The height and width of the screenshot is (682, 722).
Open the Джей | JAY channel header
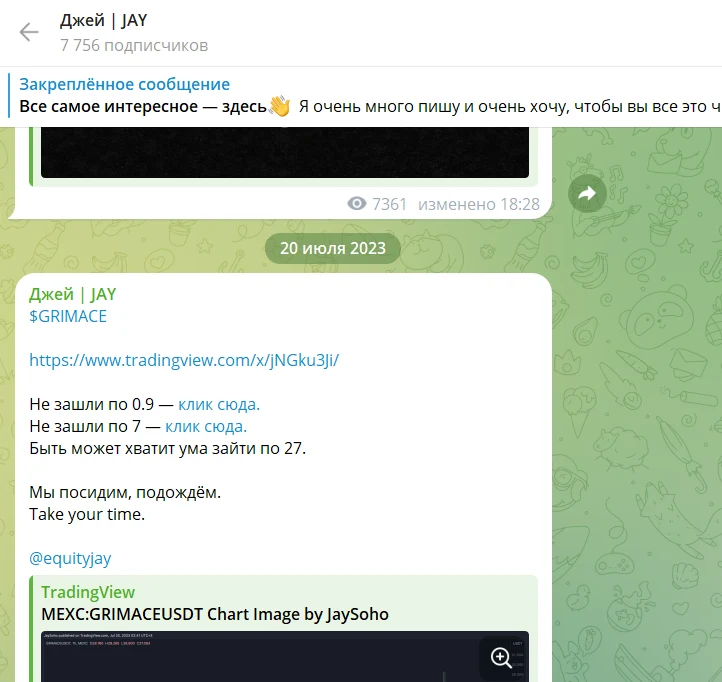pyautogui.click(x=103, y=21)
